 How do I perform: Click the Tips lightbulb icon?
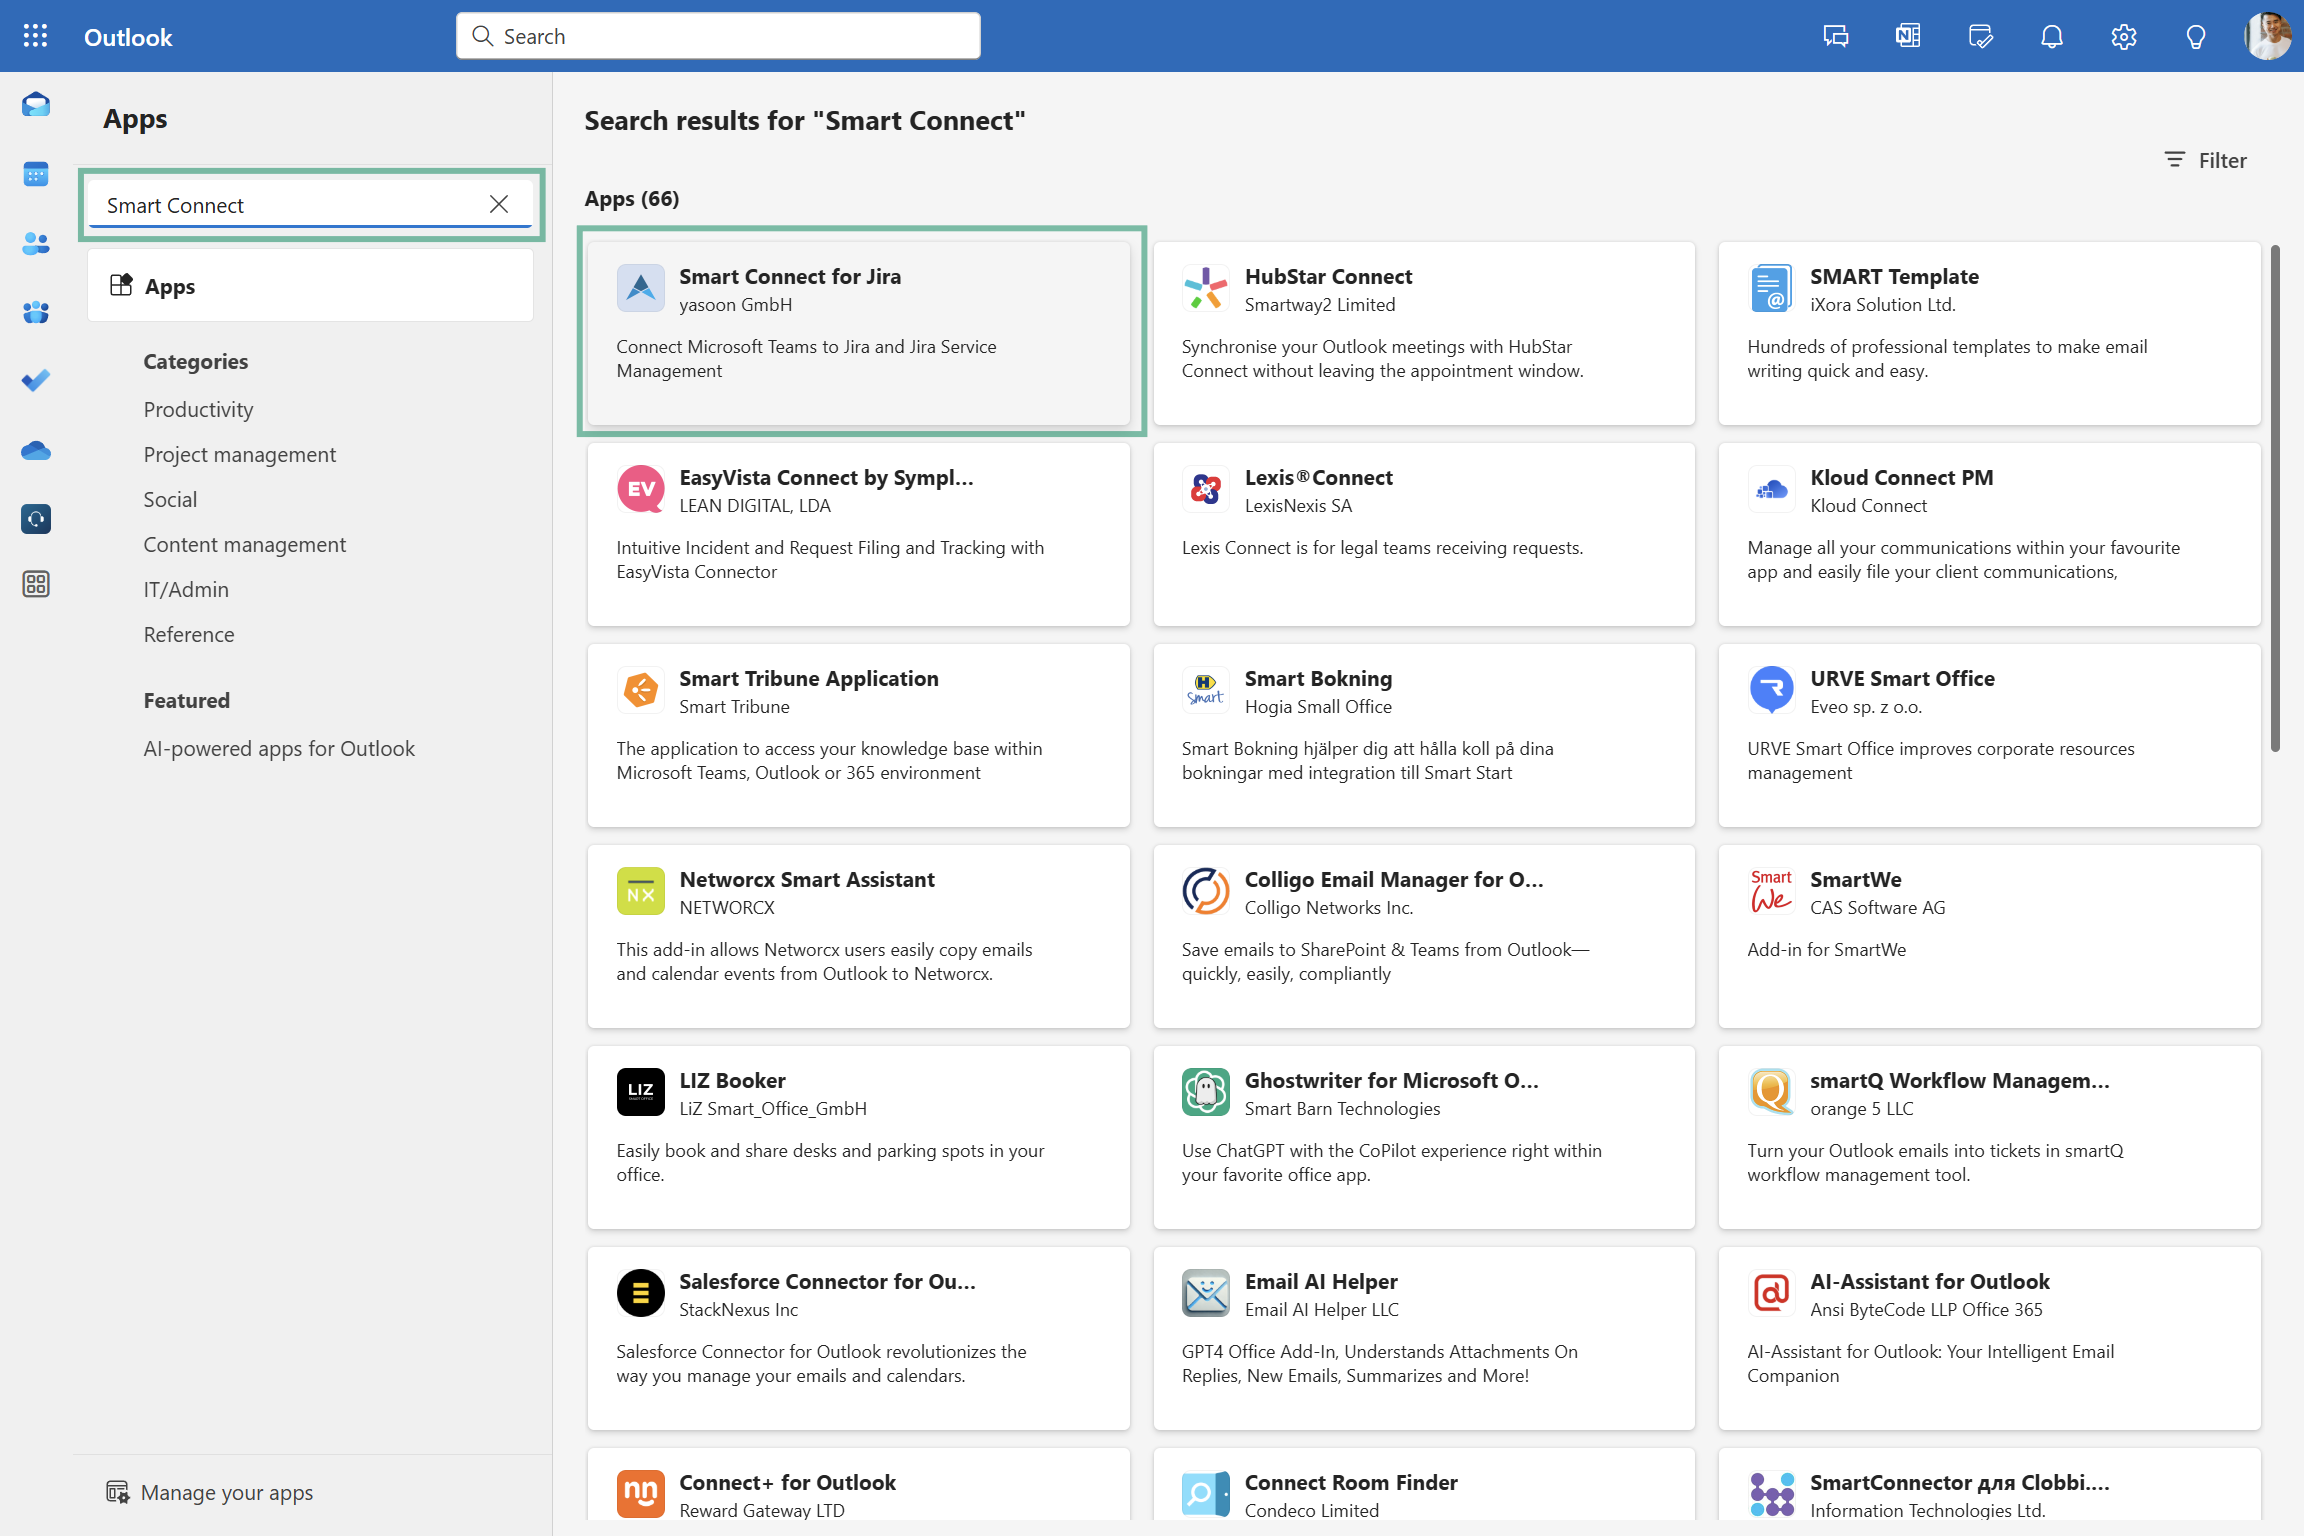[2195, 37]
